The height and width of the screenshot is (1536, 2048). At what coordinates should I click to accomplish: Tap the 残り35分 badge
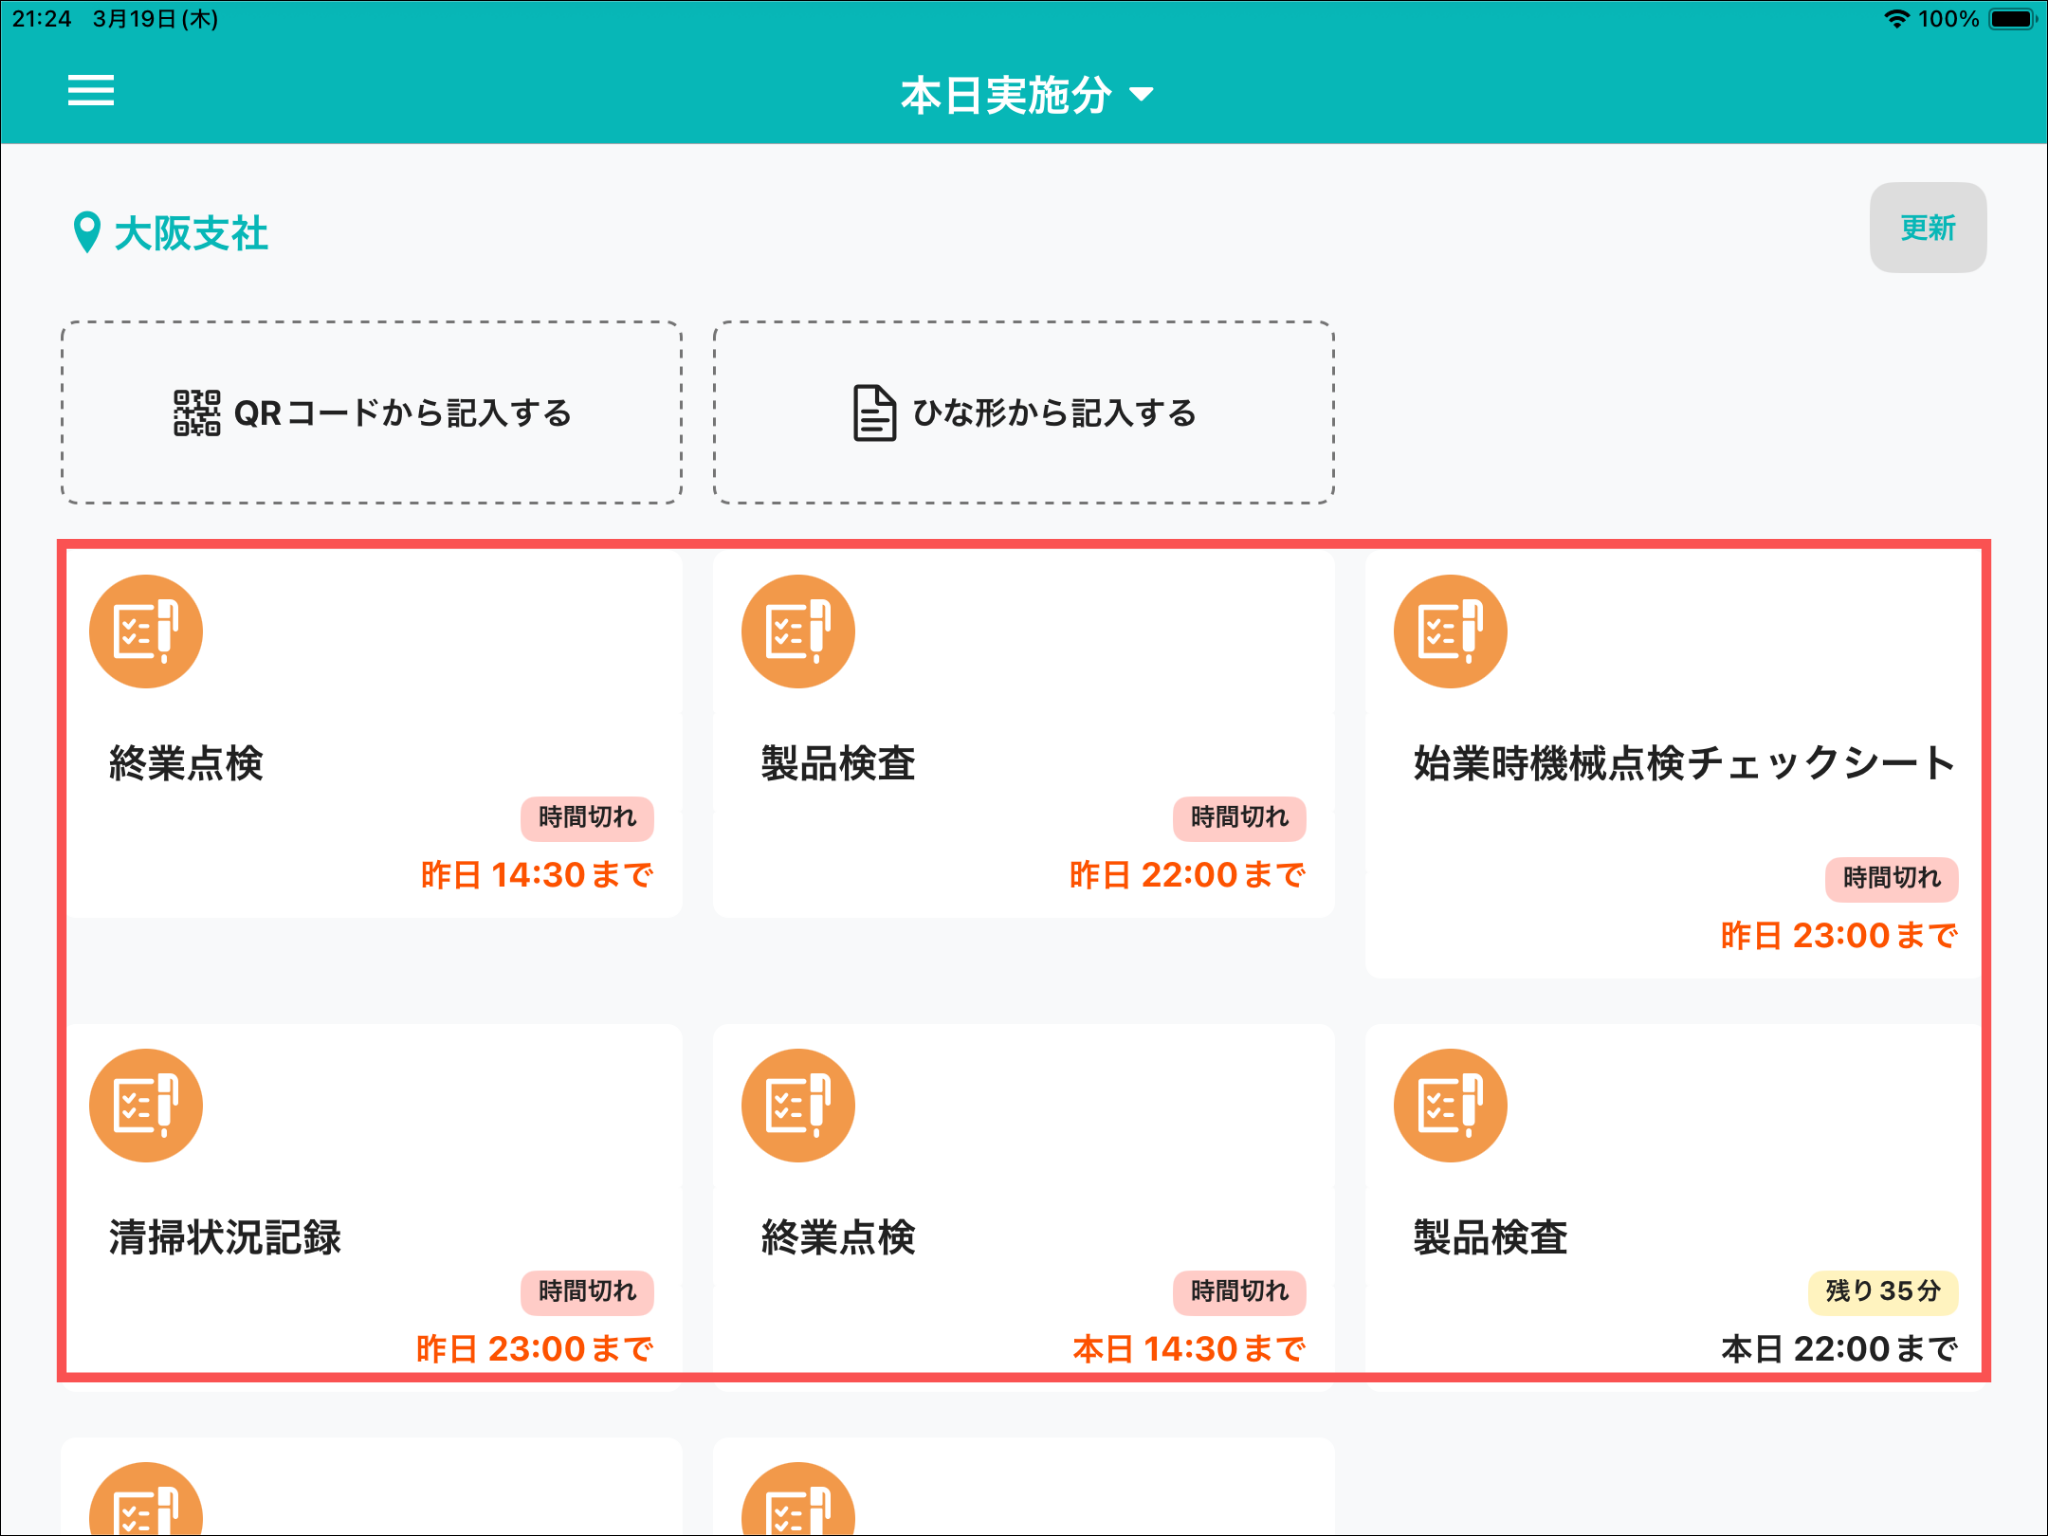click(x=1882, y=1291)
